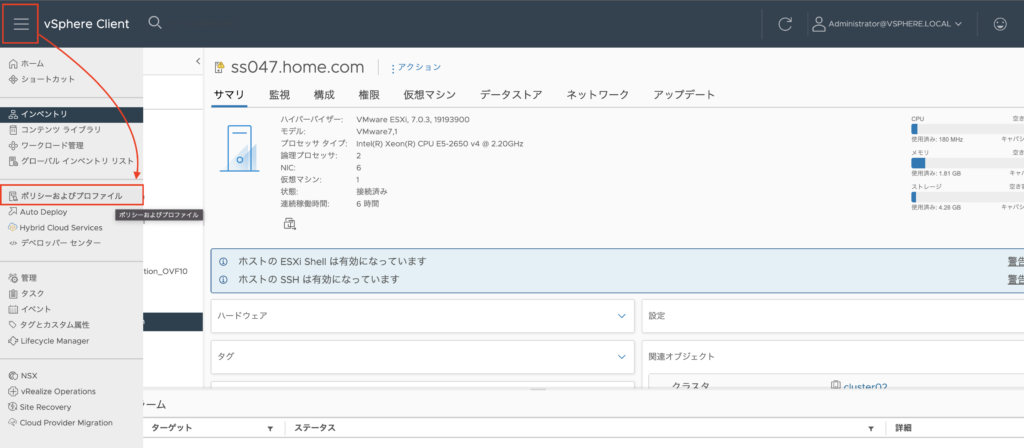Filter the ターゲット column
1024x448 pixels.
click(x=270, y=428)
